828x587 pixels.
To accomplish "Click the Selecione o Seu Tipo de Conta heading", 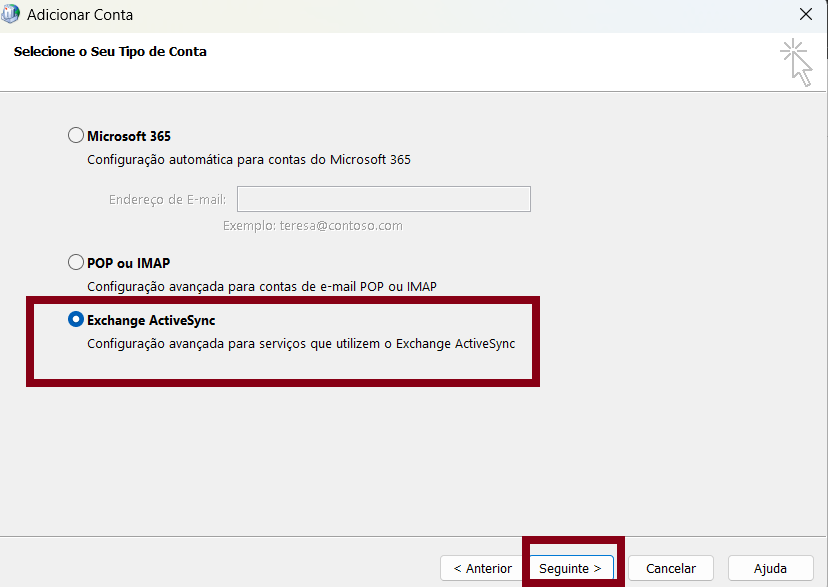I will tap(110, 51).
